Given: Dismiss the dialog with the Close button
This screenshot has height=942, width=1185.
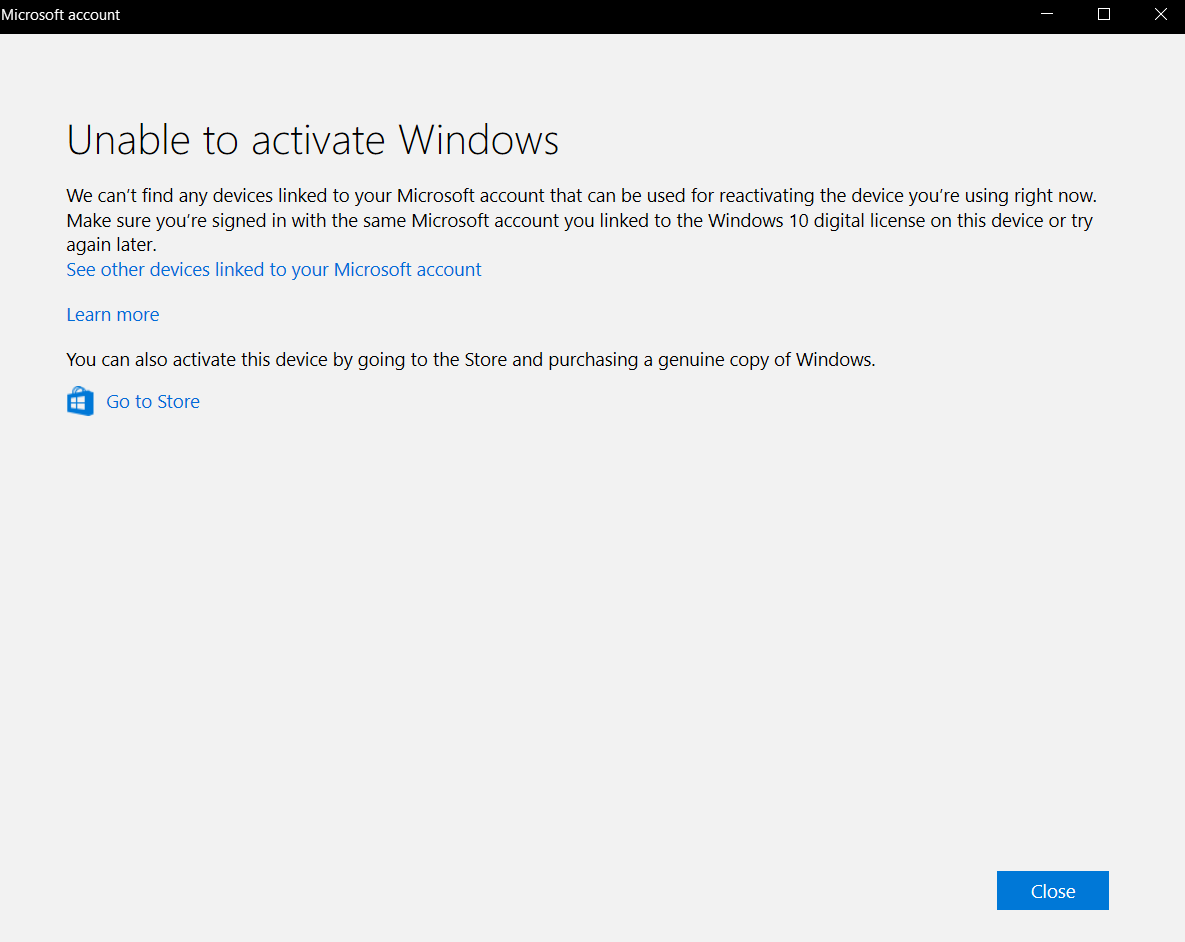Looking at the screenshot, I should point(1052,890).
